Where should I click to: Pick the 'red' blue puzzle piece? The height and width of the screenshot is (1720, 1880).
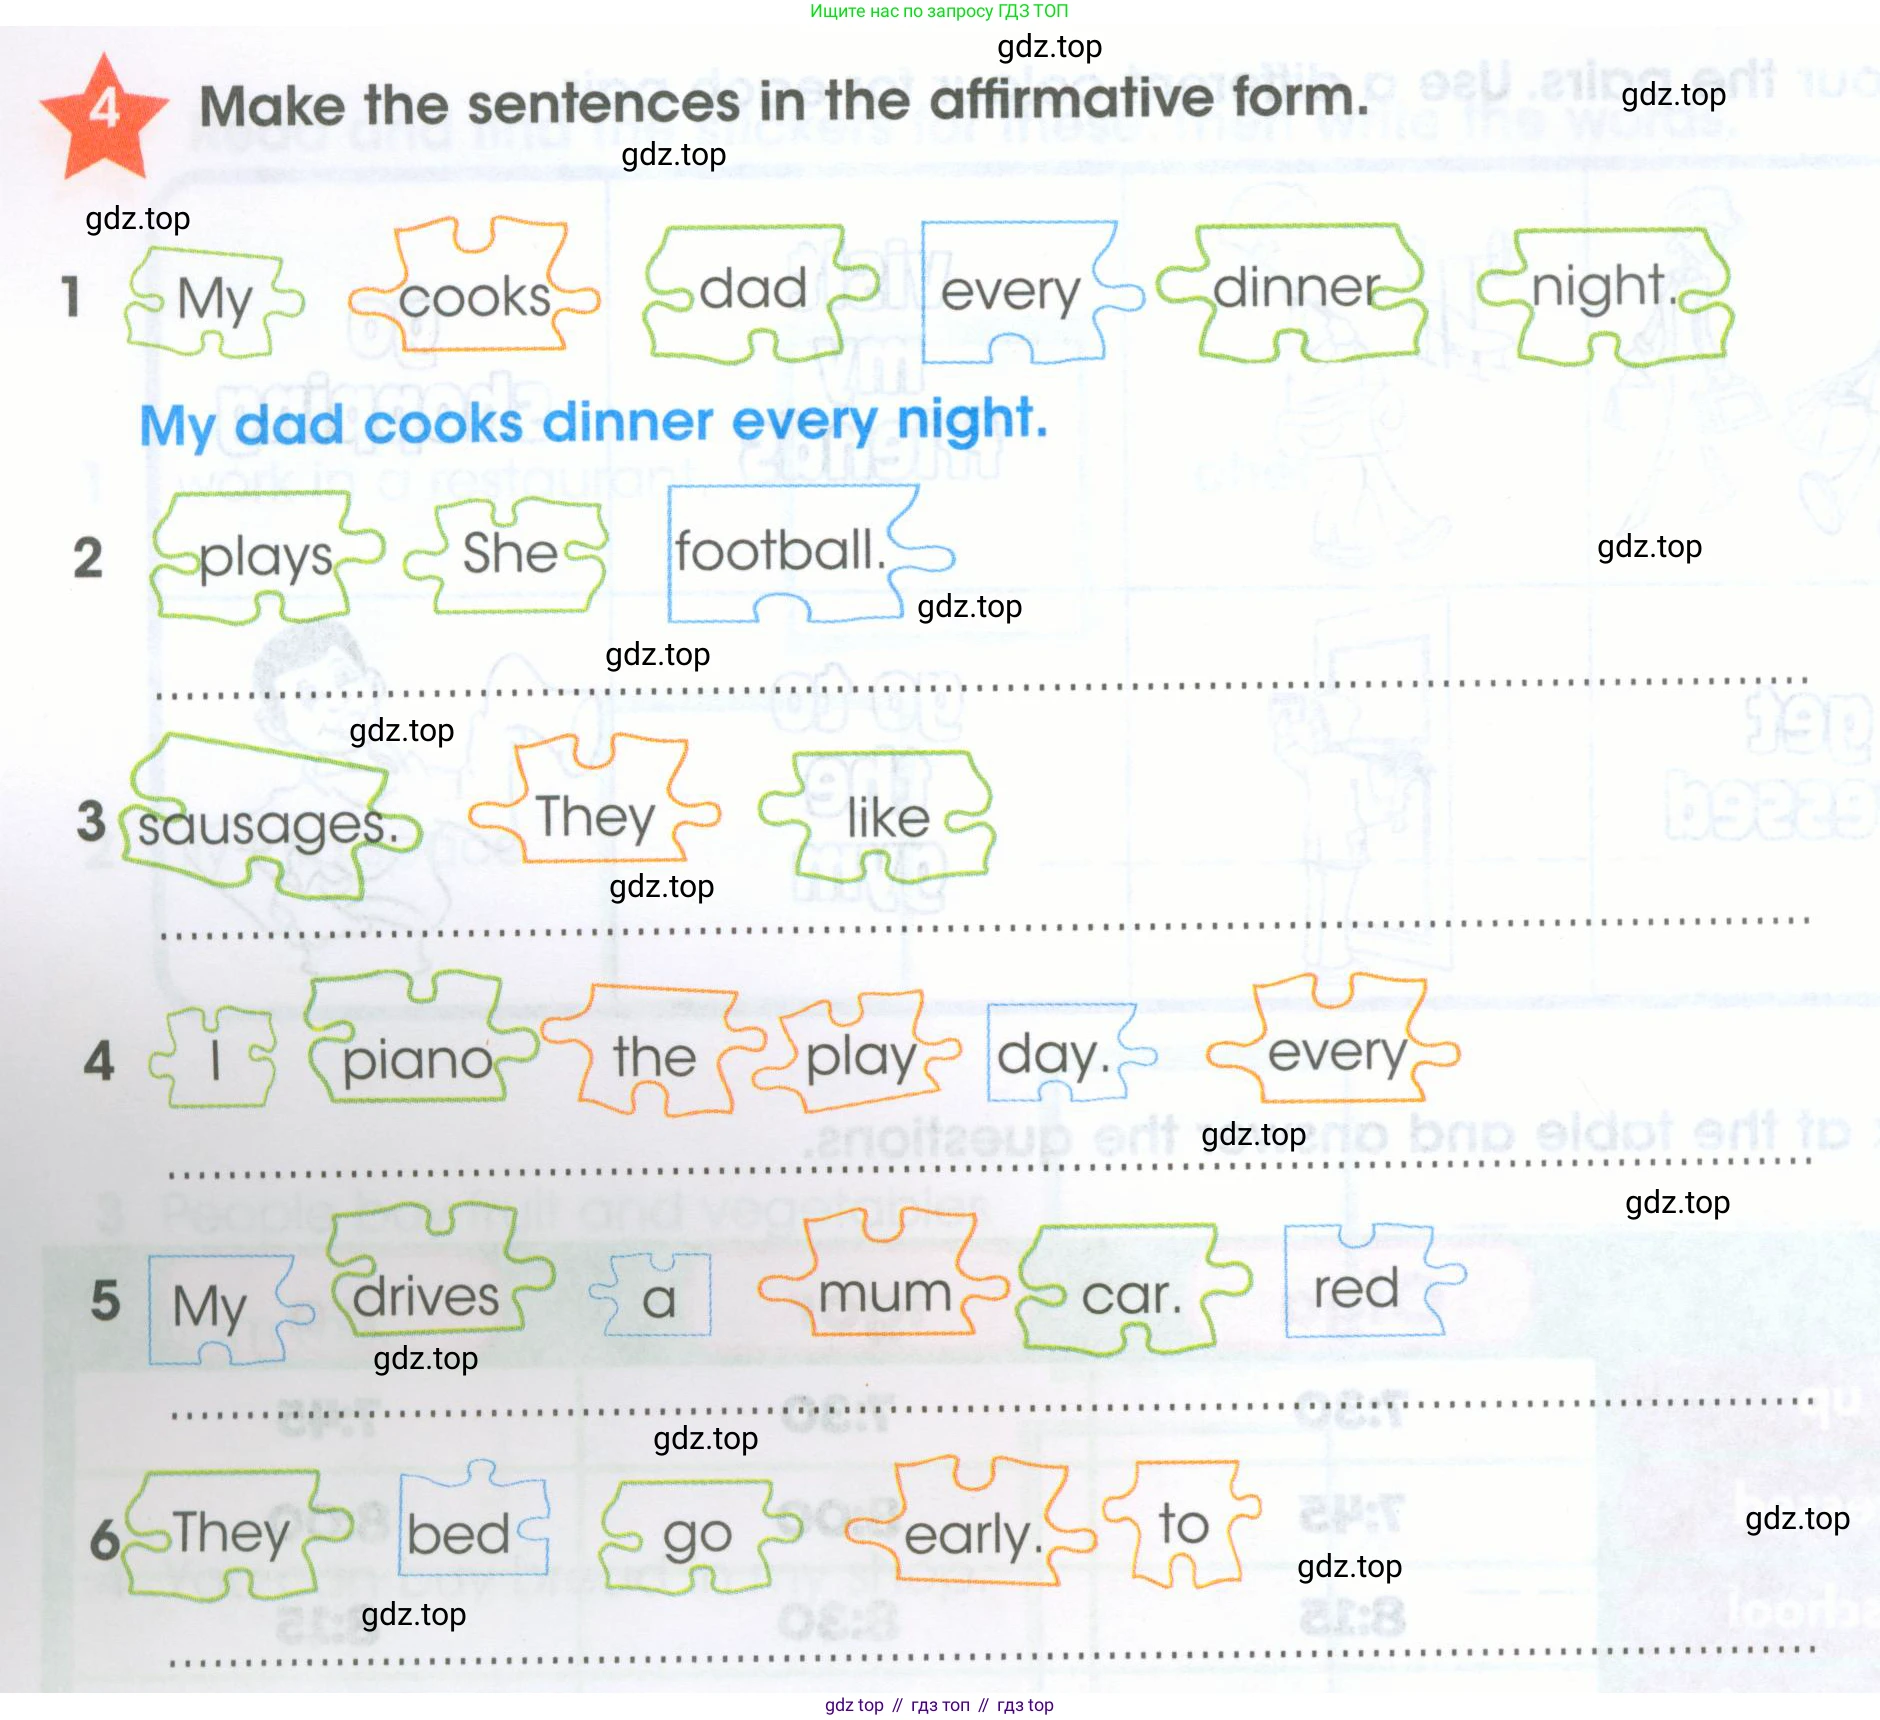click(1375, 1281)
